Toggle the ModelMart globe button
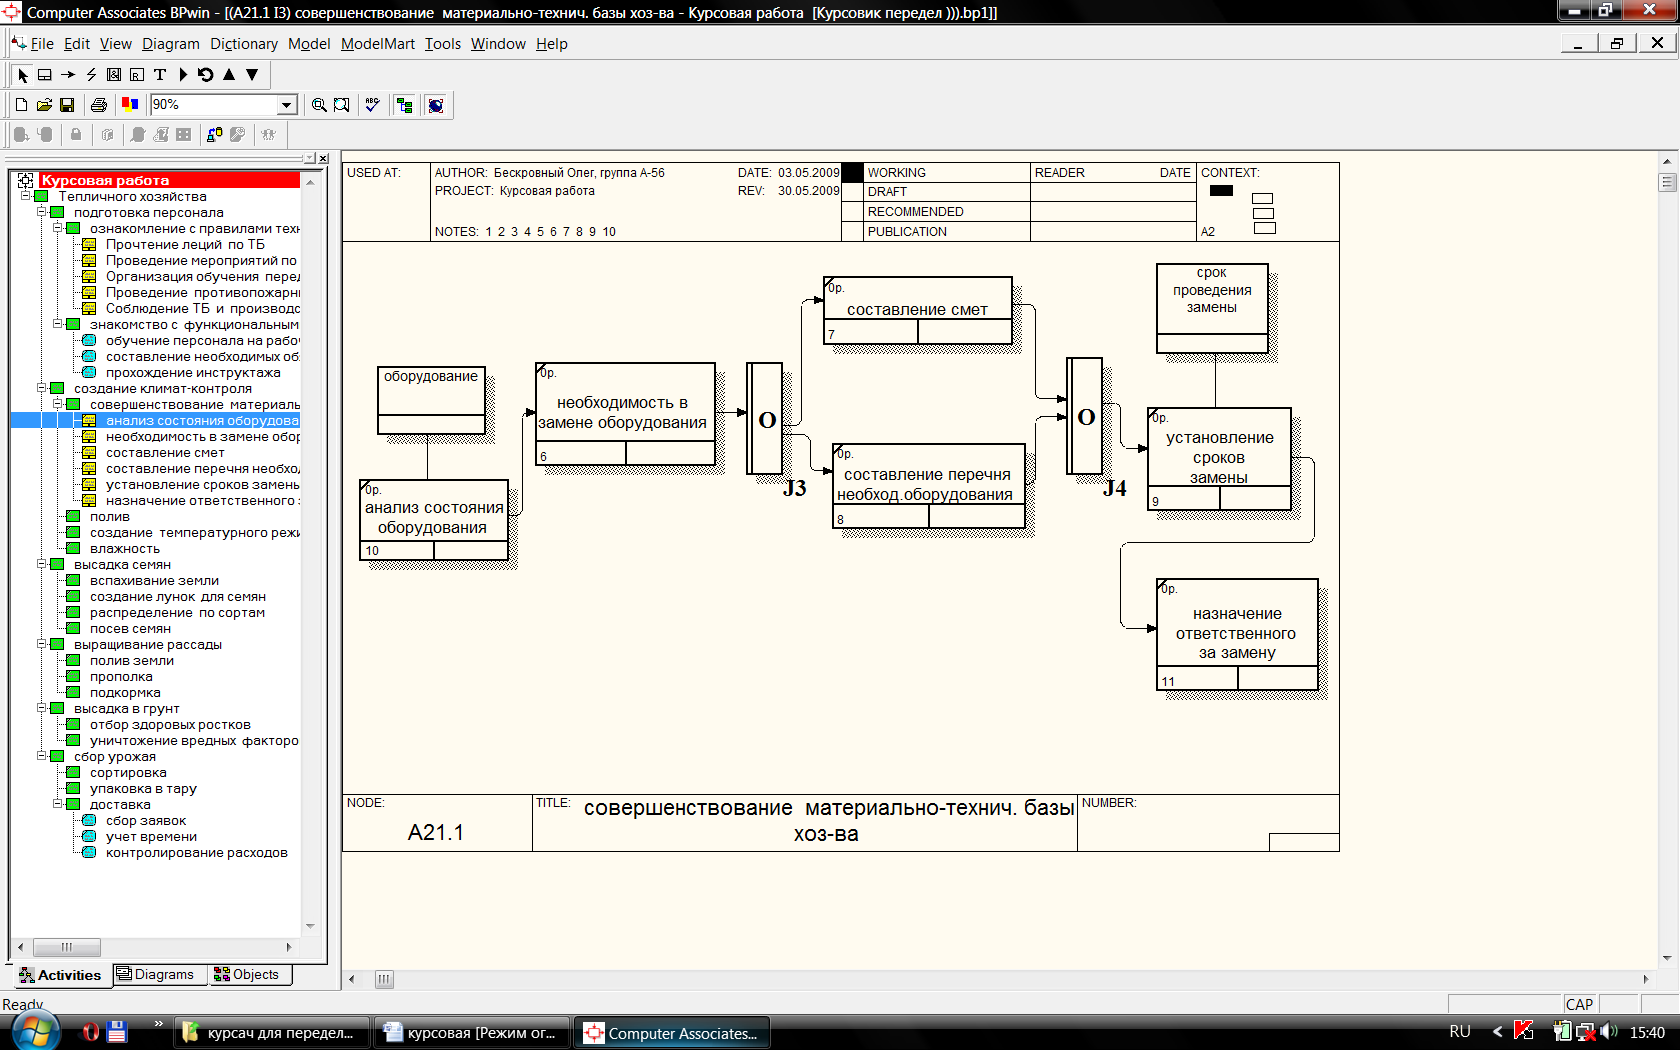This screenshot has height=1050, width=1680. [x=436, y=105]
